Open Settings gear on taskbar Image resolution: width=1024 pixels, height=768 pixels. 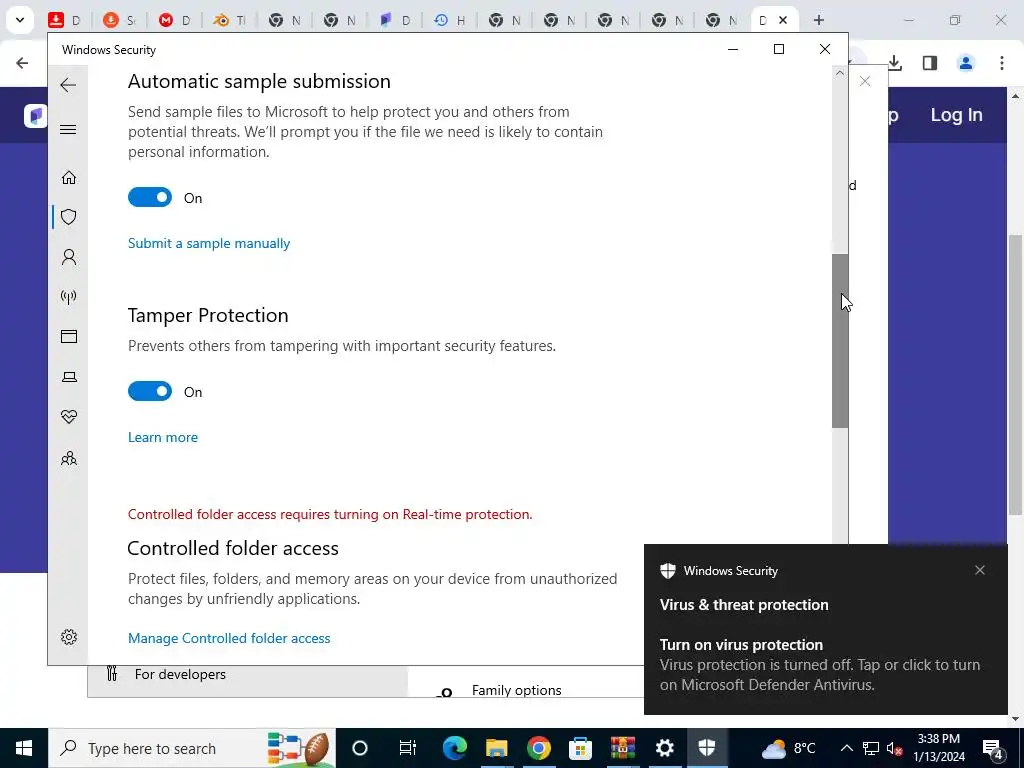[x=664, y=748]
